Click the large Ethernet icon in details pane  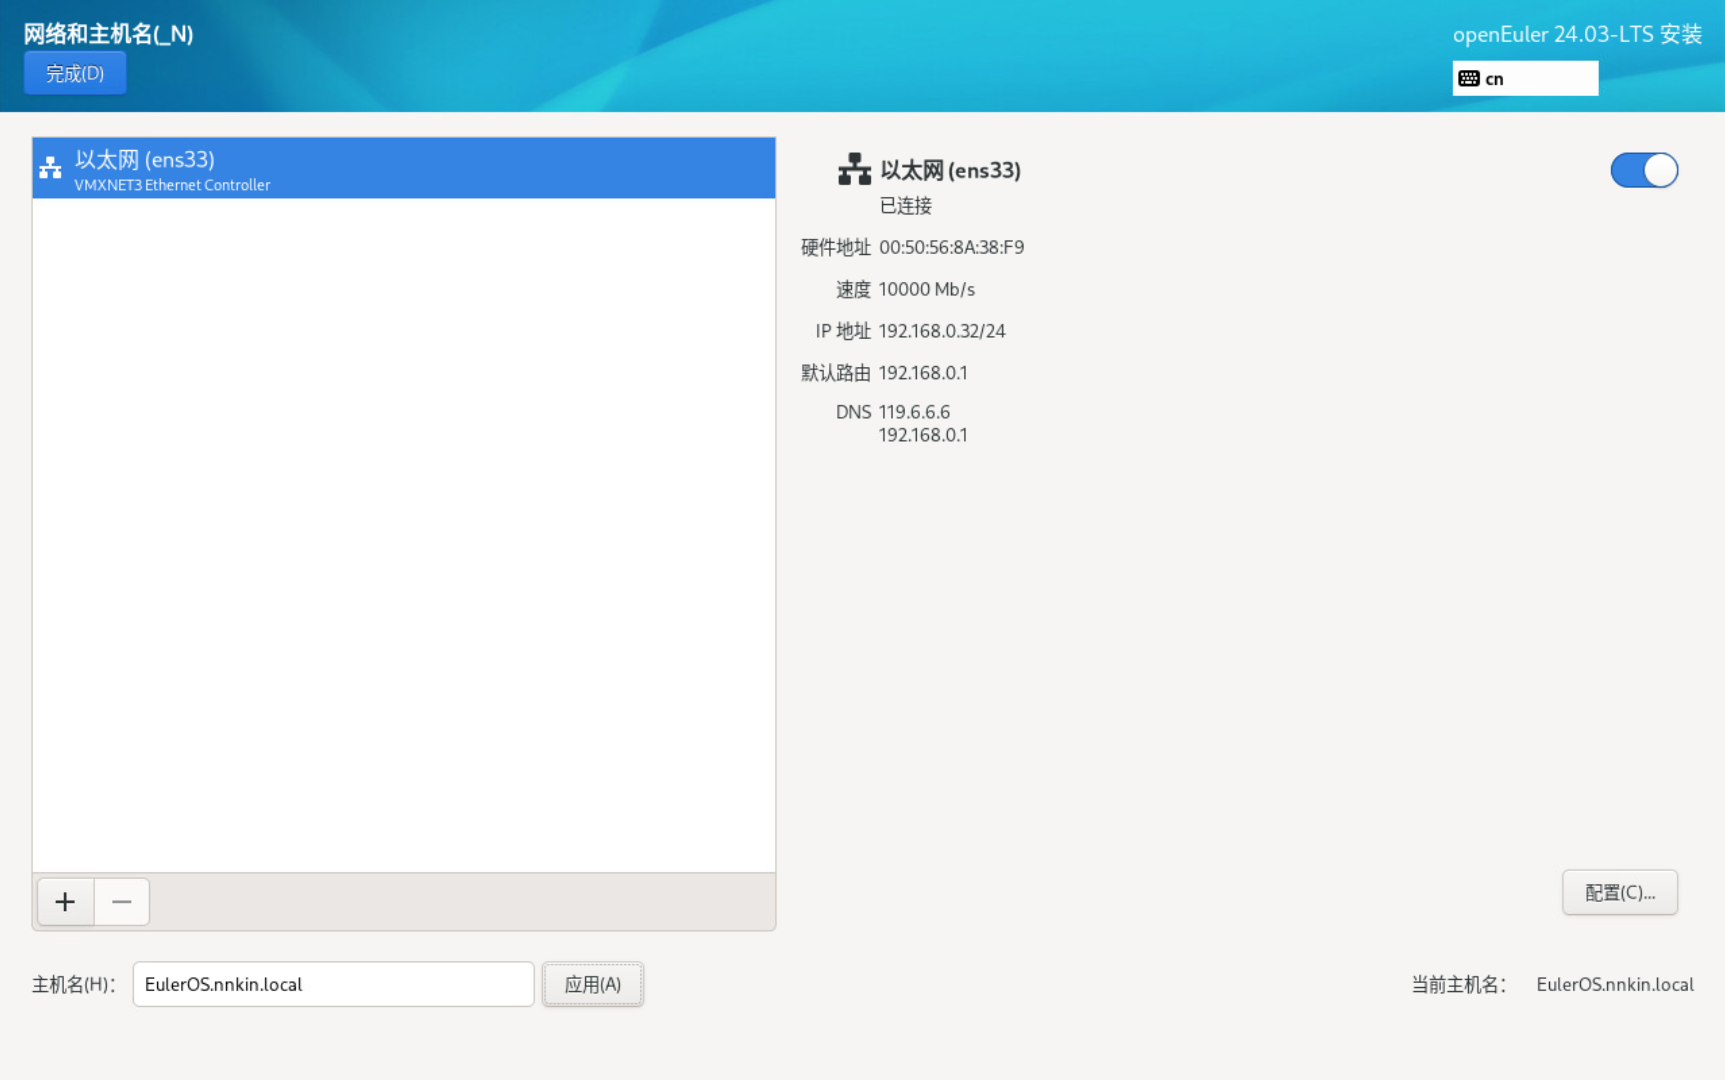(x=854, y=170)
